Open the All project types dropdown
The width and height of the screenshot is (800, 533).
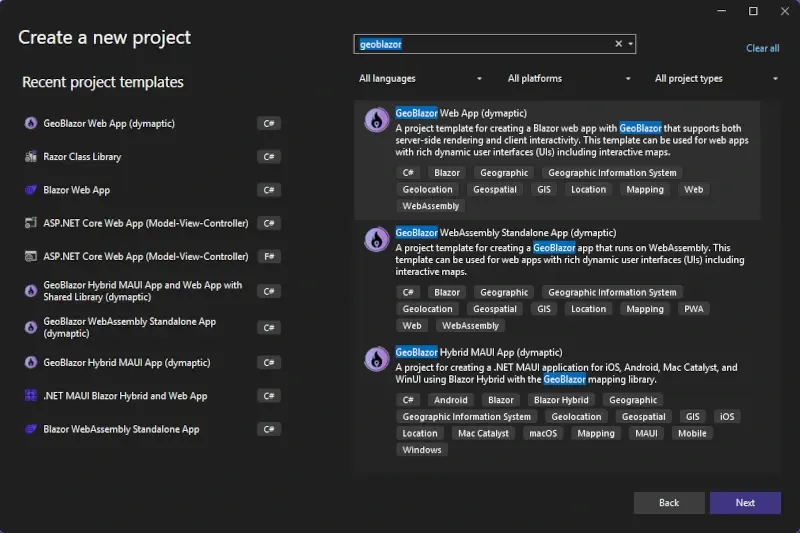(716, 79)
